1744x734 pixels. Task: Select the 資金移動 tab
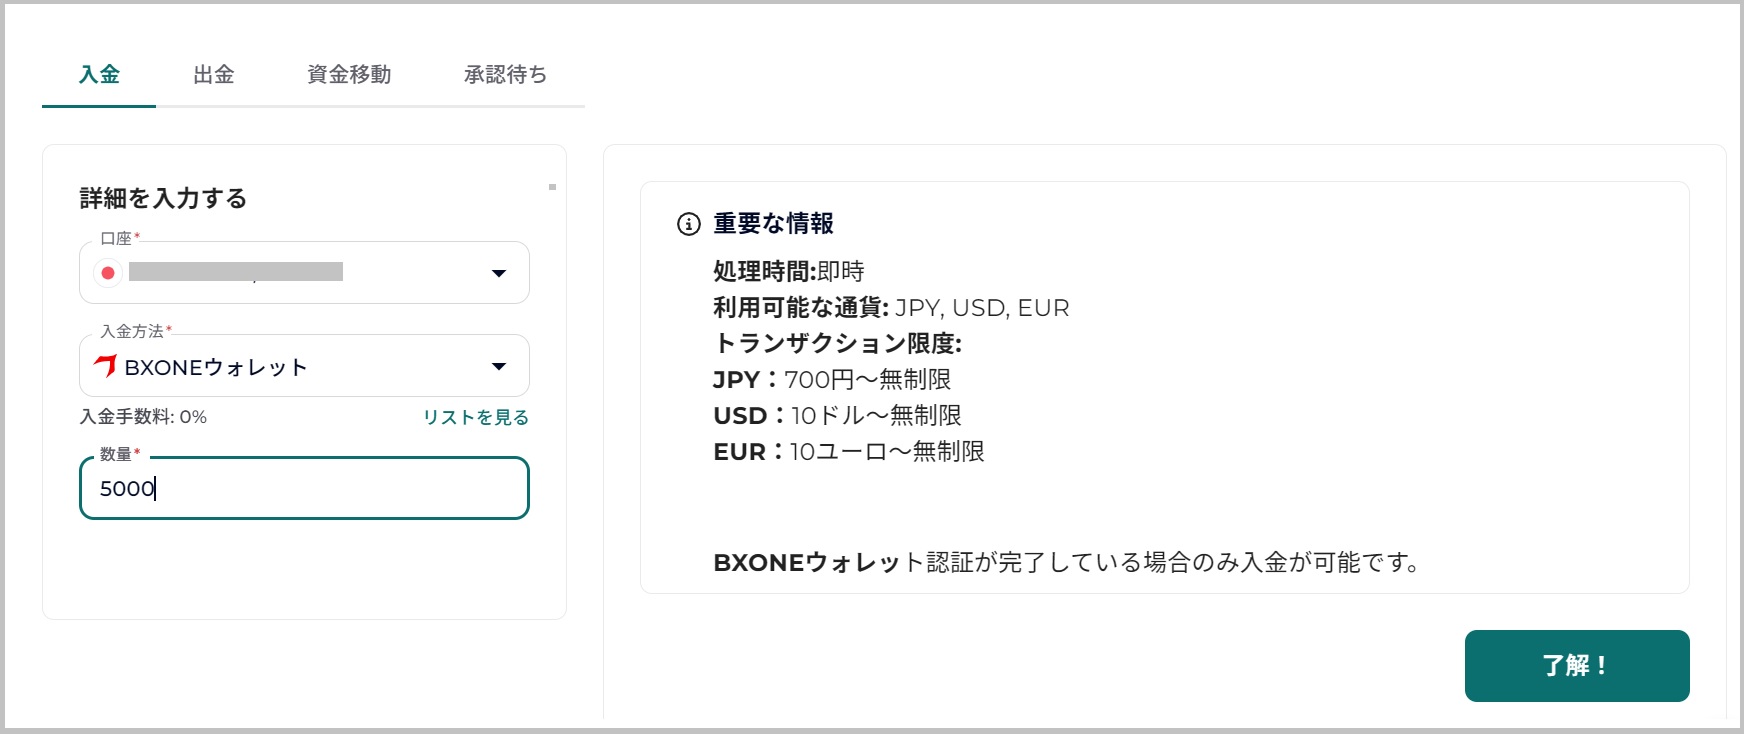[x=349, y=75]
